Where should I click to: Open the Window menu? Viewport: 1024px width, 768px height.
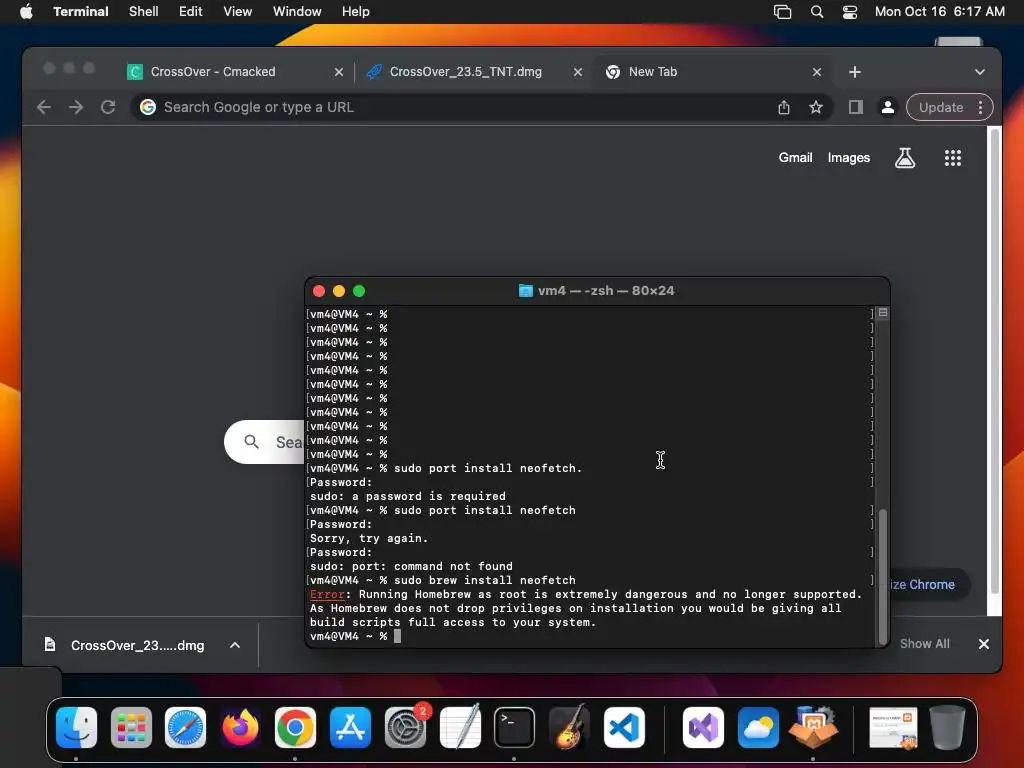coord(297,12)
